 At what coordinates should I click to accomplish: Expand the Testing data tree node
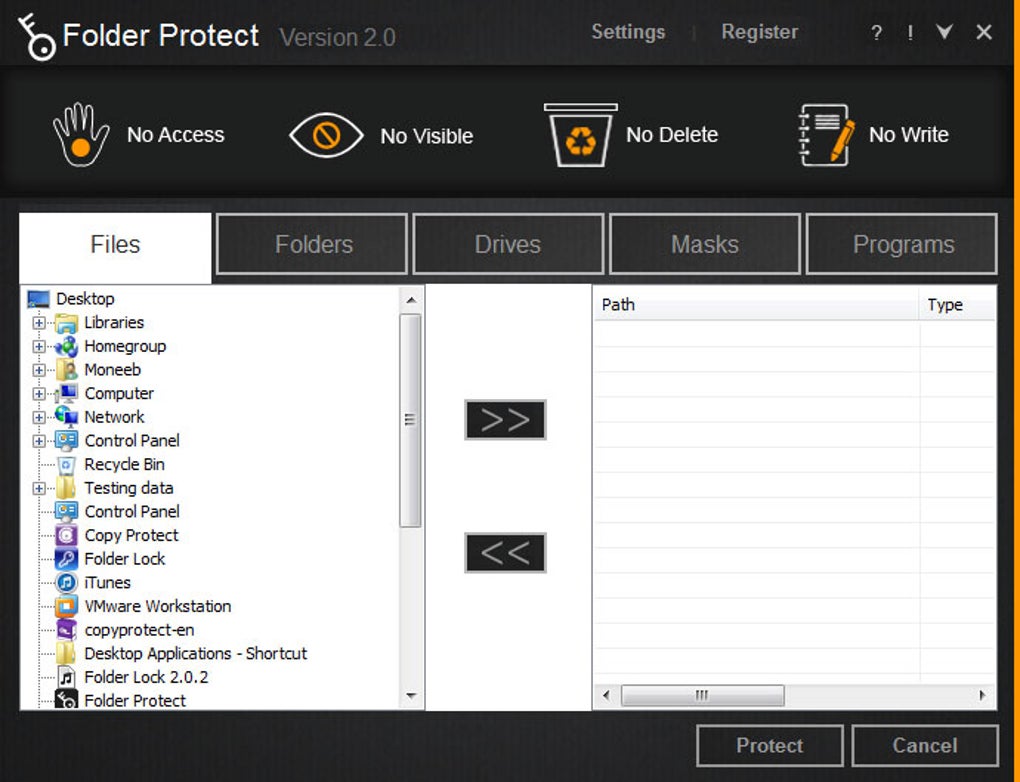click(x=39, y=488)
